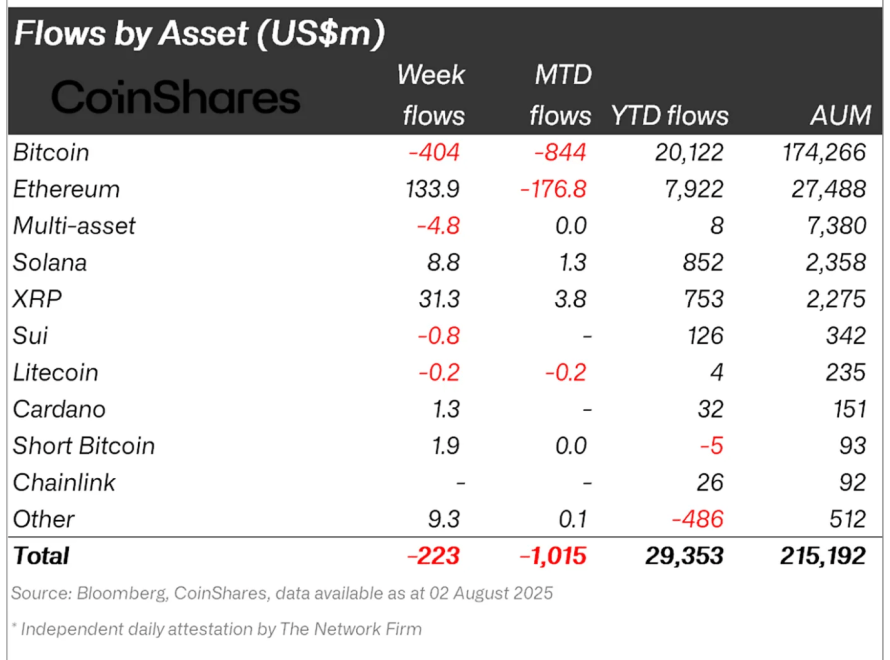This screenshot has width=890, height=660.
Task: Click the Network Firm attestation footnote
Action: point(217,629)
